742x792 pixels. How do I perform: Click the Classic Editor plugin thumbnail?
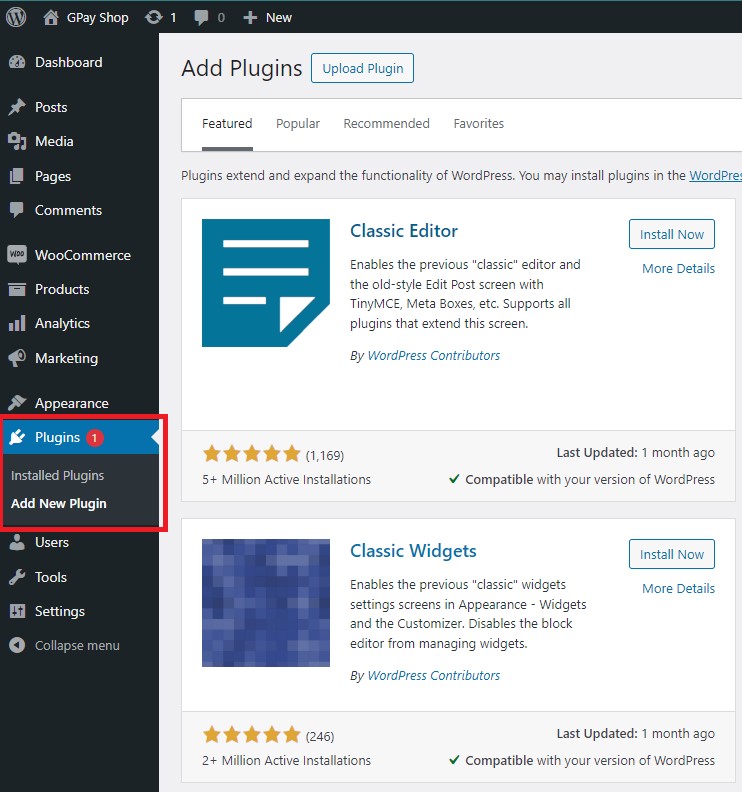click(266, 283)
